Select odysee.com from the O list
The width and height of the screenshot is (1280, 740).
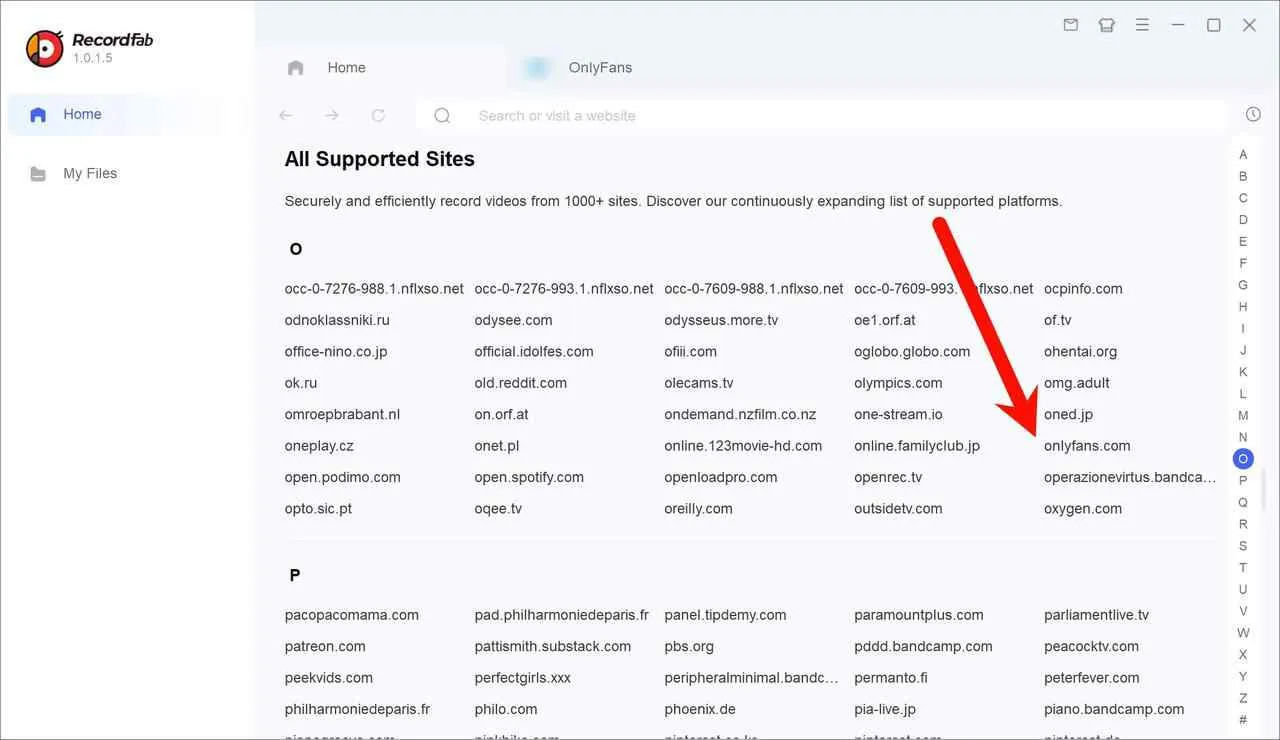[x=513, y=319]
